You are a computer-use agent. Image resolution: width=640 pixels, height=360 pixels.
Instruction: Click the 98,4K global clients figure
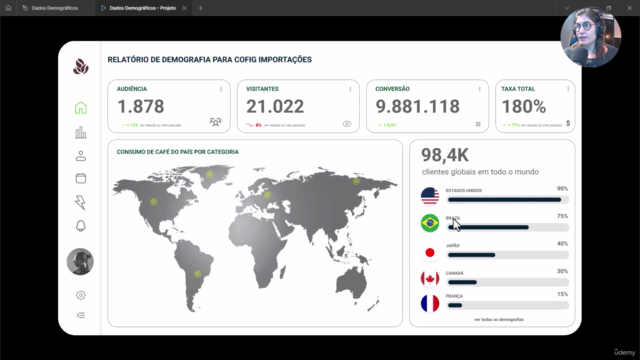pyautogui.click(x=445, y=155)
